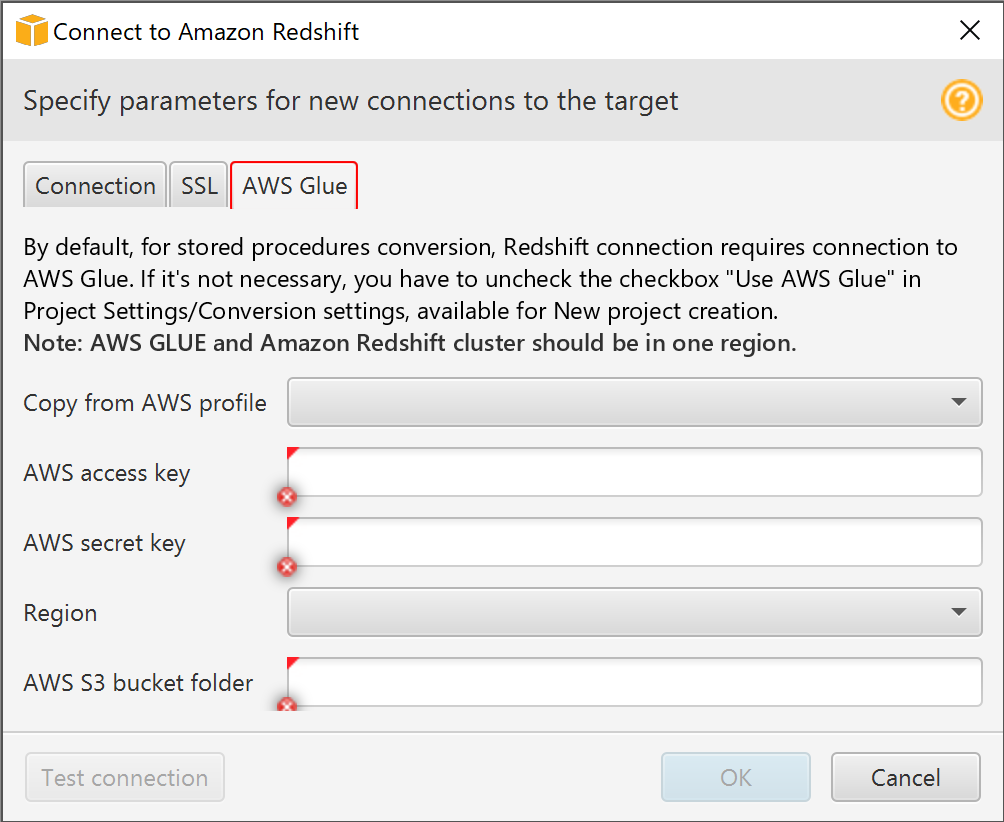Click the Test connection button
This screenshot has height=822, width=1004.
coord(125,777)
